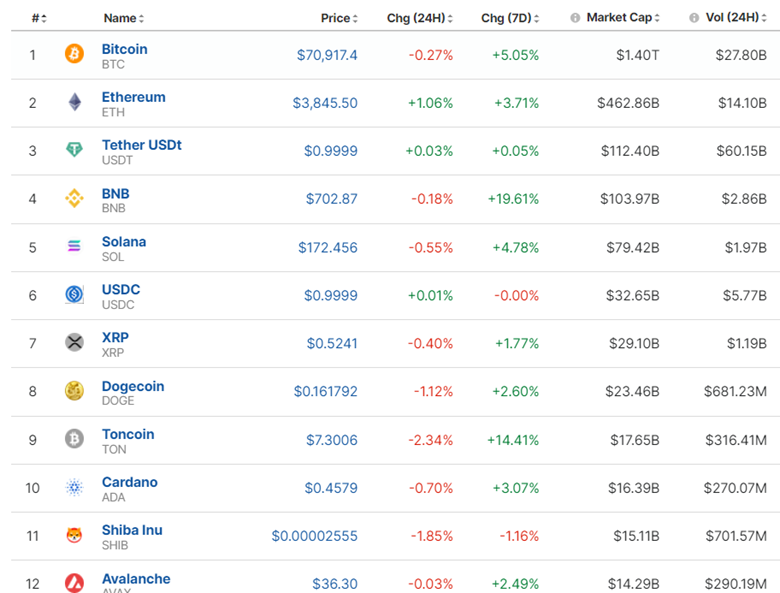Image resolution: width=780 pixels, height=593 pixels.
Task: Click Dogecoin 24H change -1.12%
Action: coord(433,392)
